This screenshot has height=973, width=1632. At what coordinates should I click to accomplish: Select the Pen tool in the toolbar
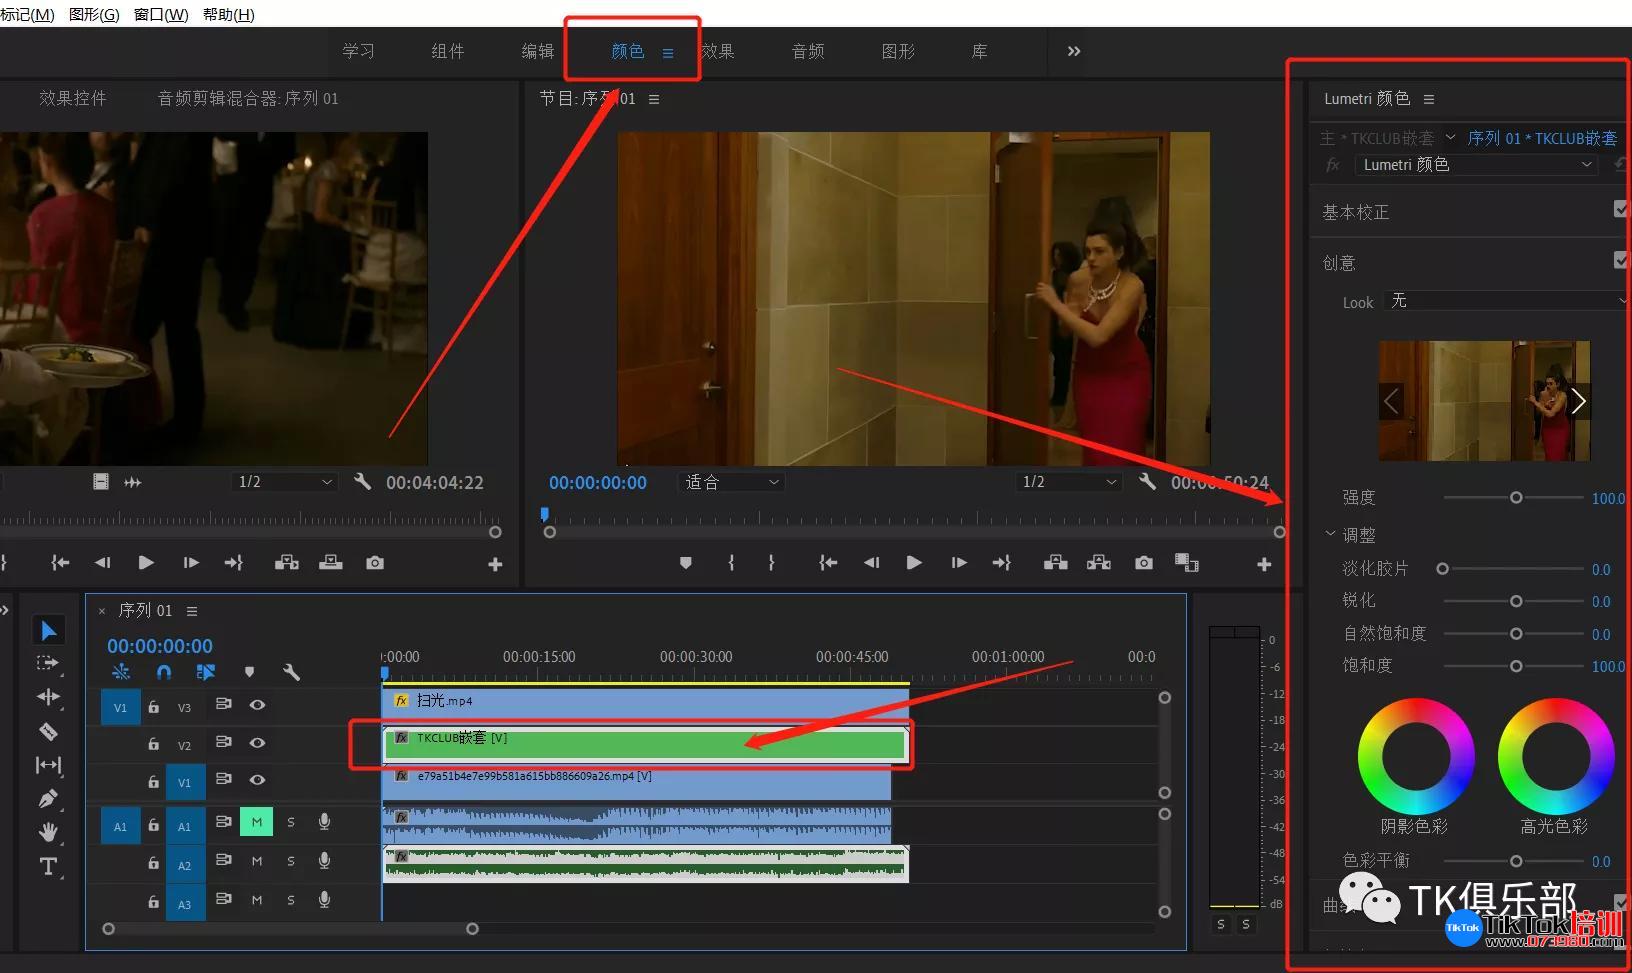48,799
